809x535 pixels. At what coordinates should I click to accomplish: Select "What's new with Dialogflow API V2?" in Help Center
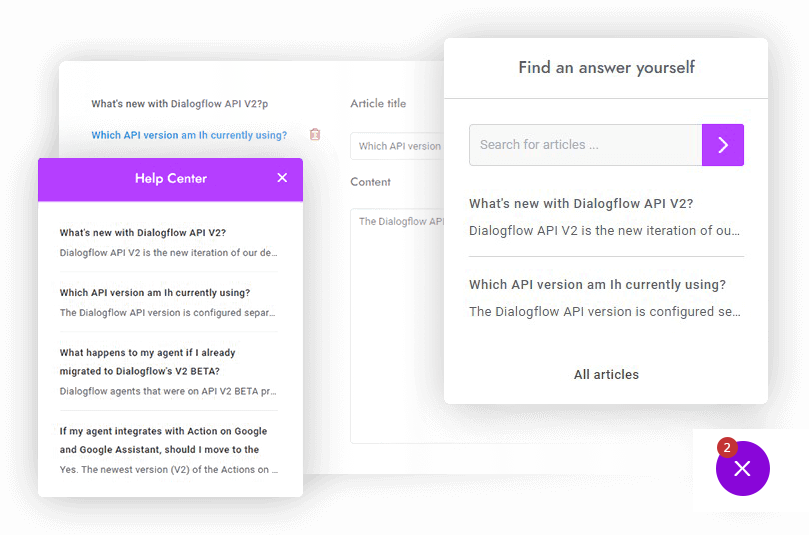click(143, 233)
